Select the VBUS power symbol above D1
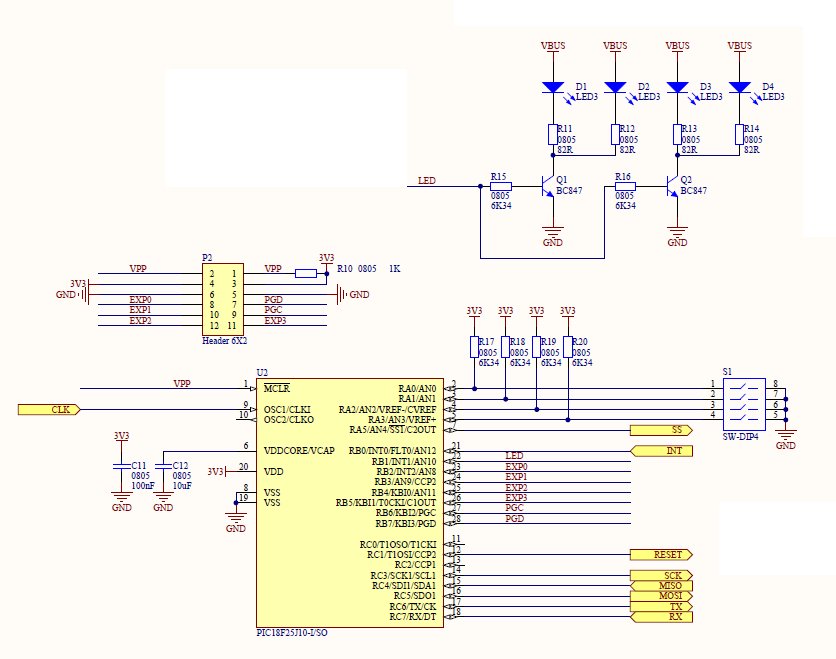The width and height of the screenshot is (836, 659). pyautogui.click(x=553, y=46)
